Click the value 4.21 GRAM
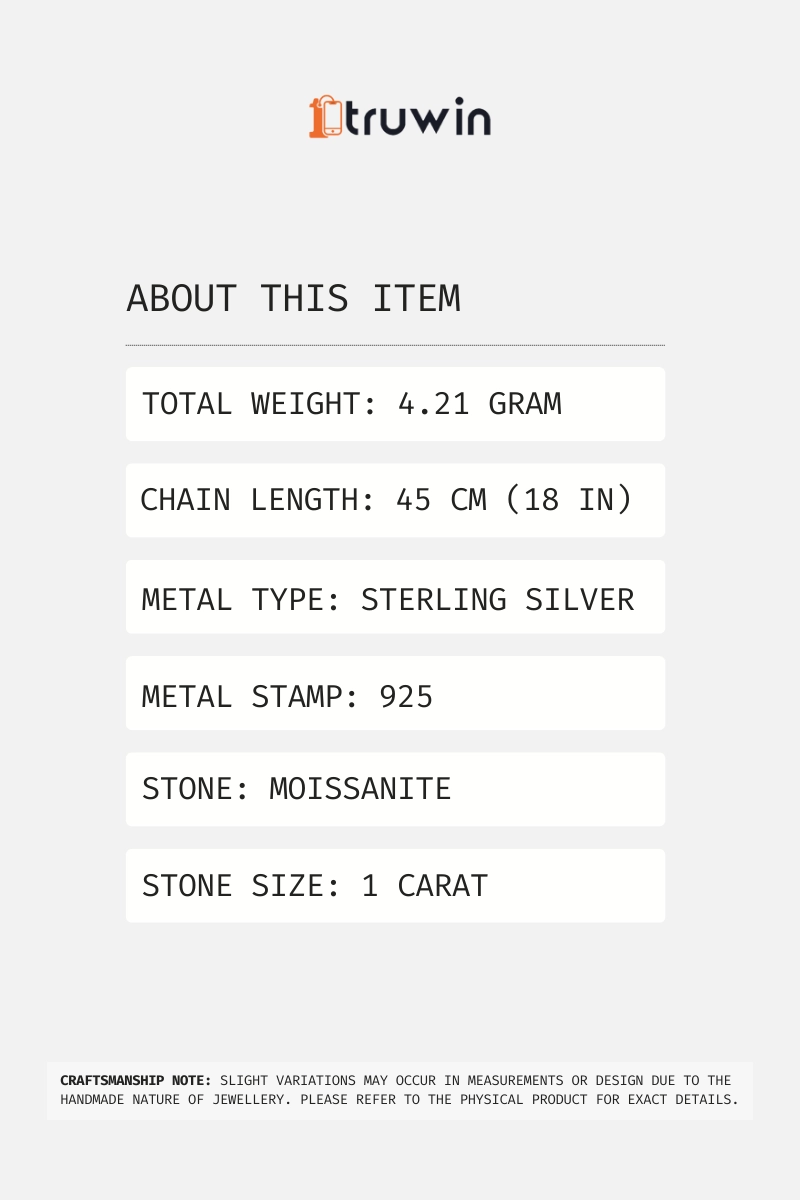This screenshot has height=1200, width=800. click(480, 404)
